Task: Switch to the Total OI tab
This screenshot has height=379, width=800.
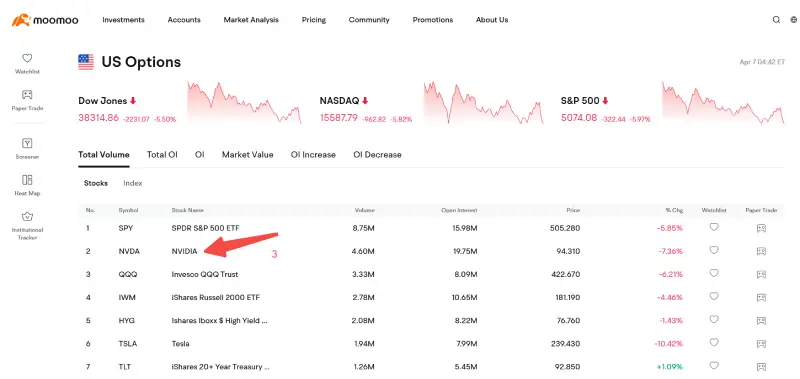Action: pos(162,155)
